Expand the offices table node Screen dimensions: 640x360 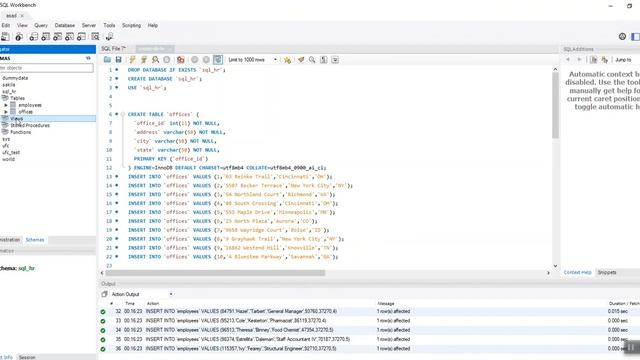pyautogui.click(x=6, y=111)
